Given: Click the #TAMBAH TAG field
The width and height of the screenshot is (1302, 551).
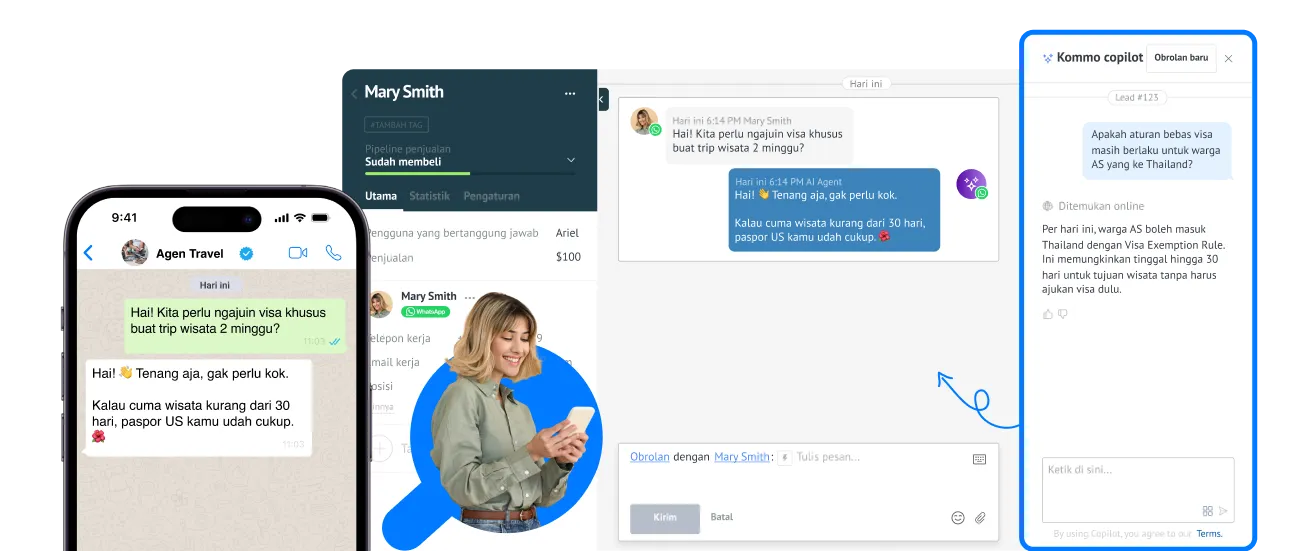Looking at the screenshot, I should click(396, 125).
